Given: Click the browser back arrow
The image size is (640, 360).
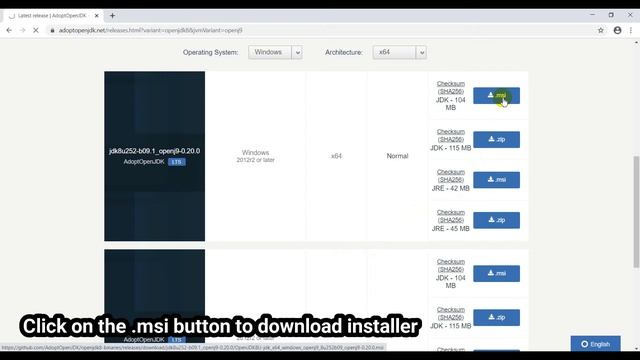Looking at the screenshot, I should coord(9,30).
